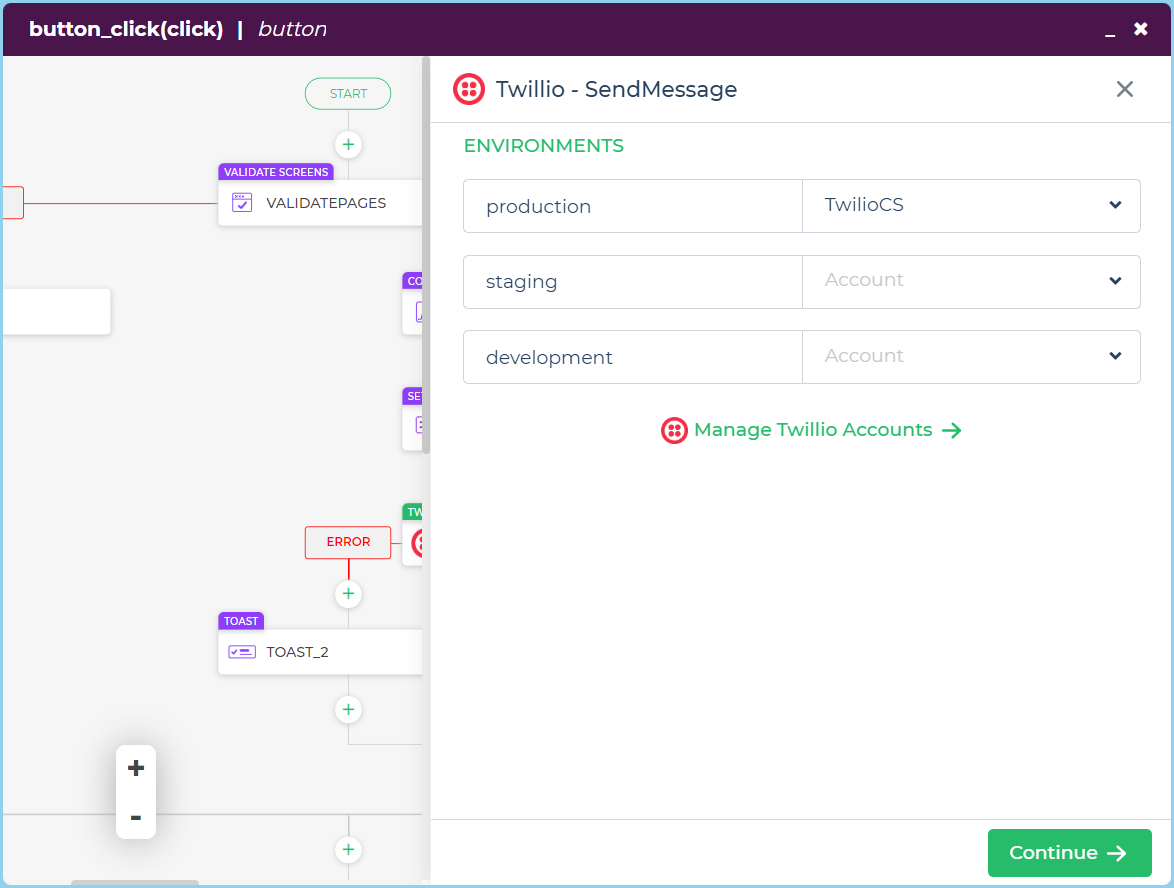Add a step below the TOAST_2 node
This screenshot has height=888, width=1174.
348,710
